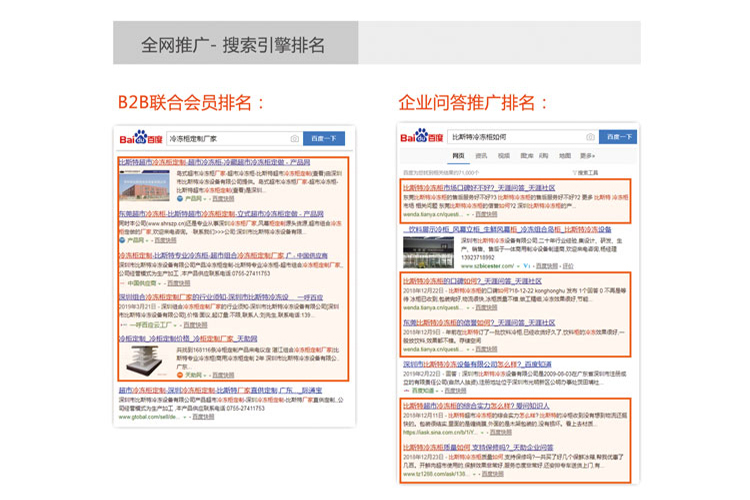Screen dimensions: 750x500
Task: Click factory building thumbnail in first left result
Action: pos(145,185)
